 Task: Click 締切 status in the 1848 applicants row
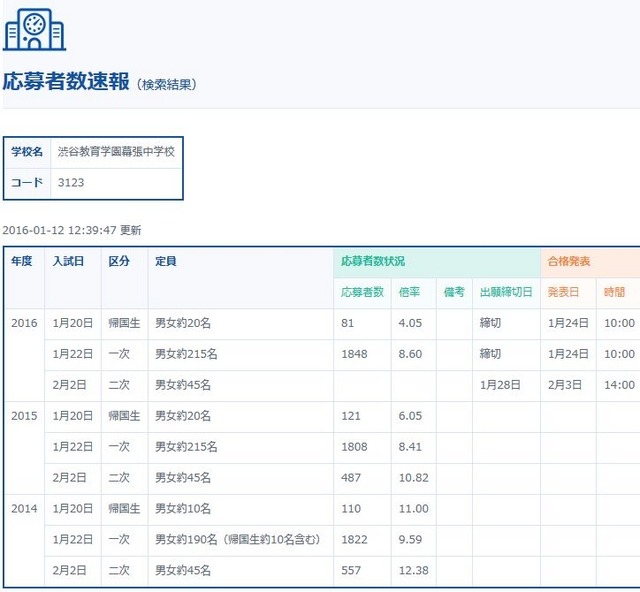(490, 354)
